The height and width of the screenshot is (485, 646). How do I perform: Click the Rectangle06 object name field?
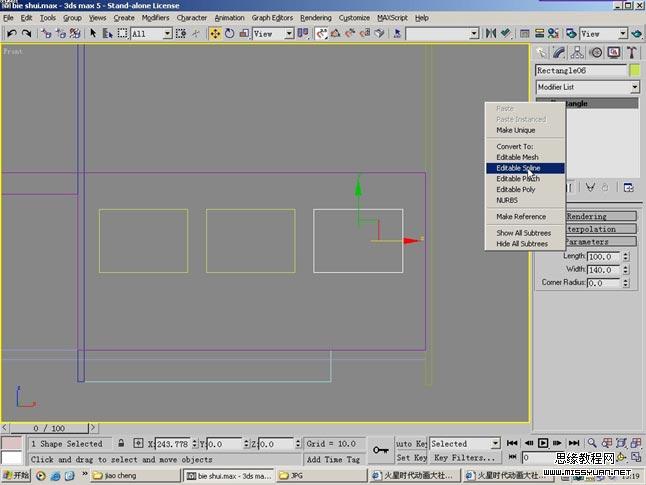coord(581,70)
